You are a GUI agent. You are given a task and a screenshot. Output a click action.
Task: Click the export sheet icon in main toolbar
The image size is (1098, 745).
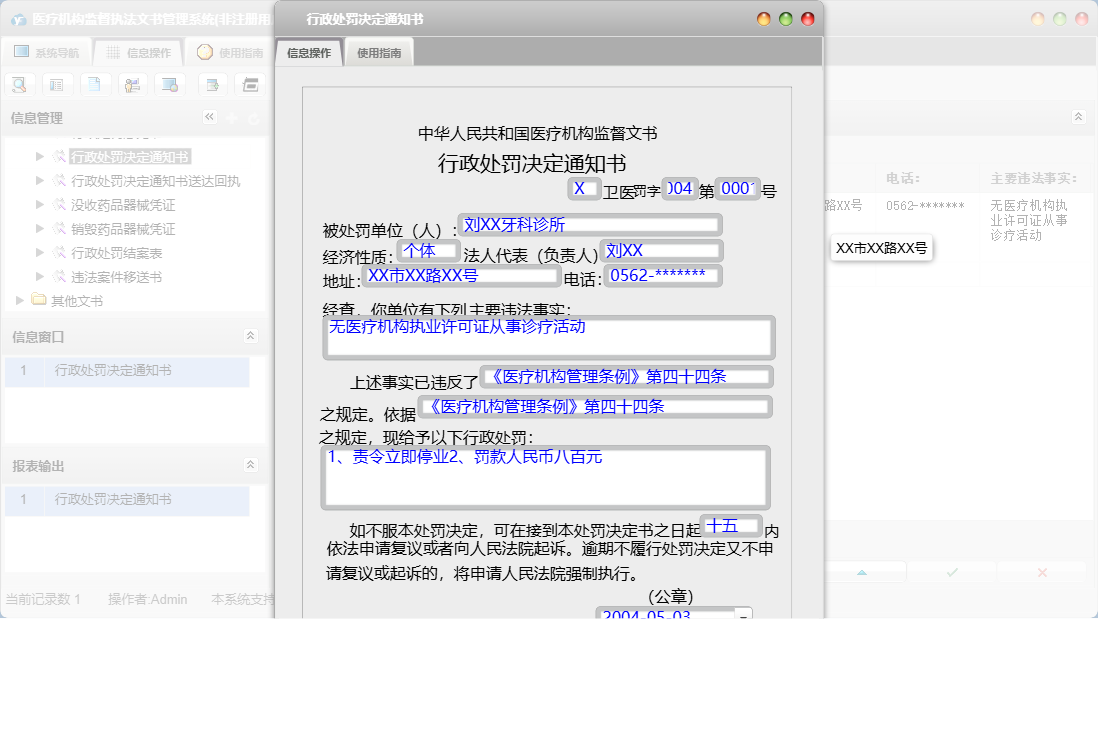click(213, 85)
